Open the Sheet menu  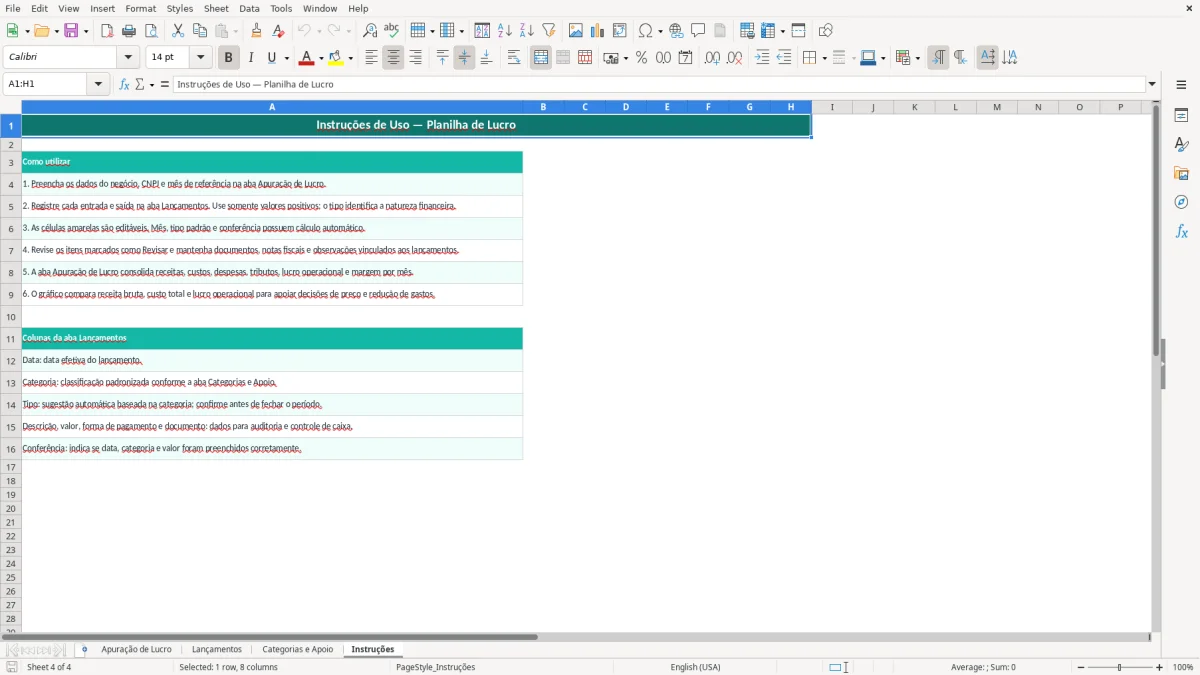point(216,8)
